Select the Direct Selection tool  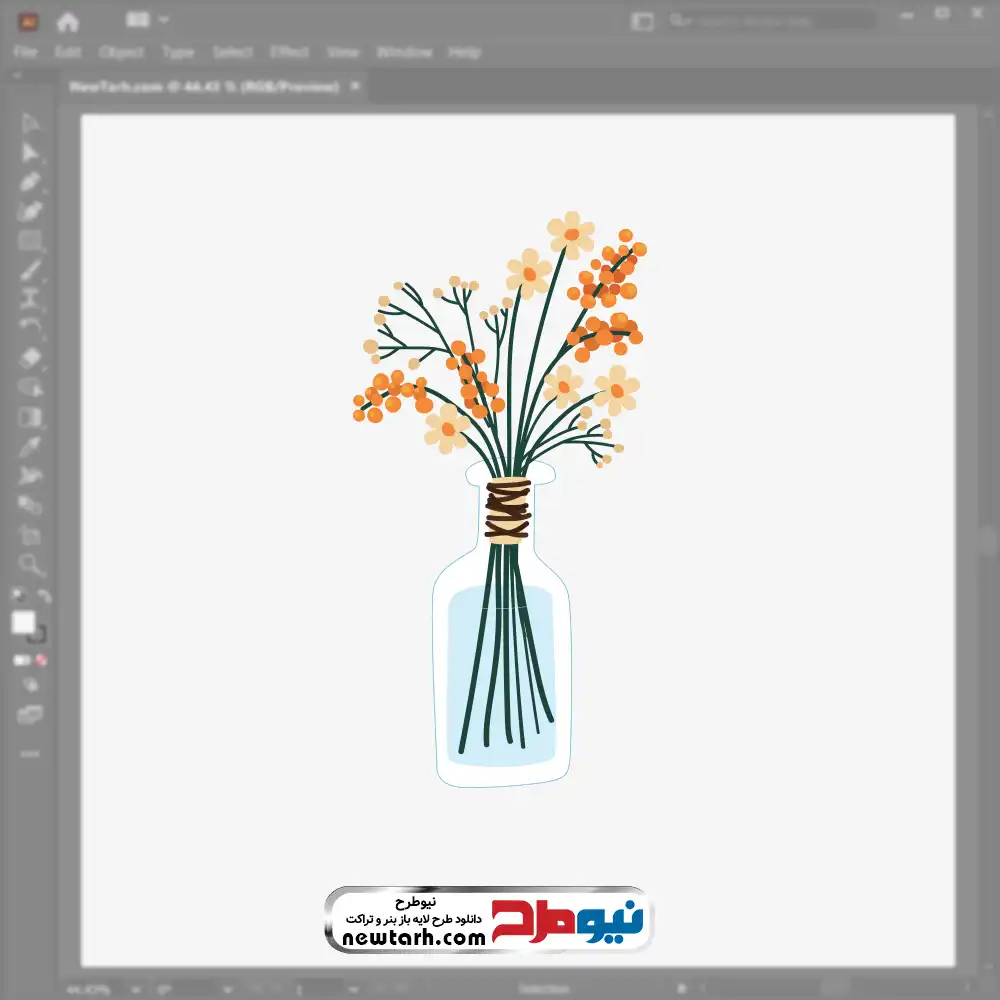pyautogui.click(x=30, y=152)
